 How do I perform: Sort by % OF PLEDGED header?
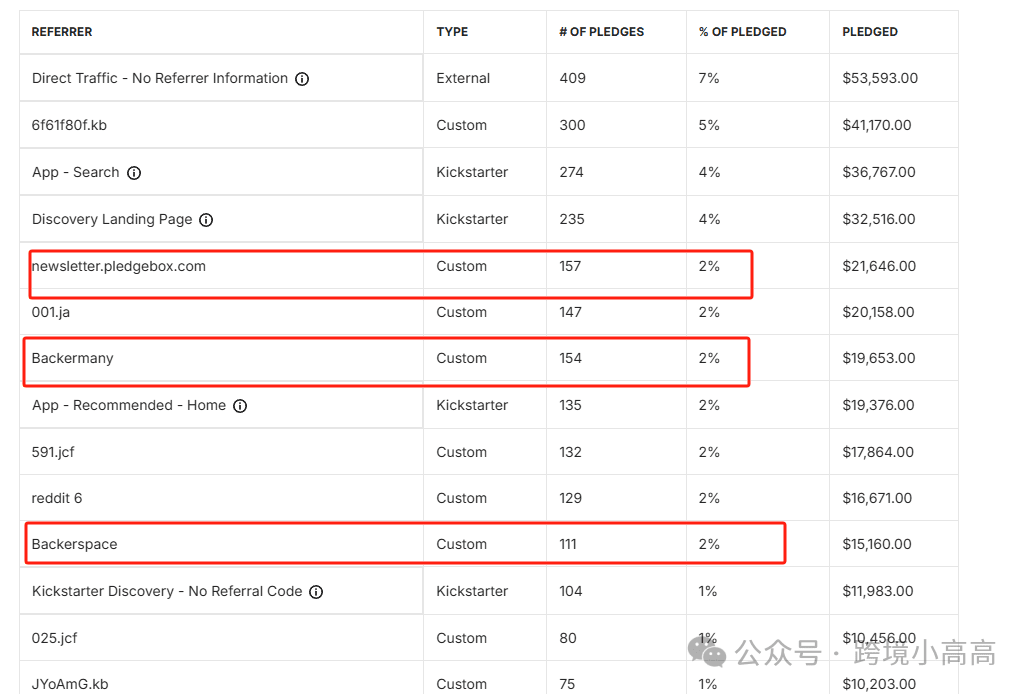[x=742, y=32]
